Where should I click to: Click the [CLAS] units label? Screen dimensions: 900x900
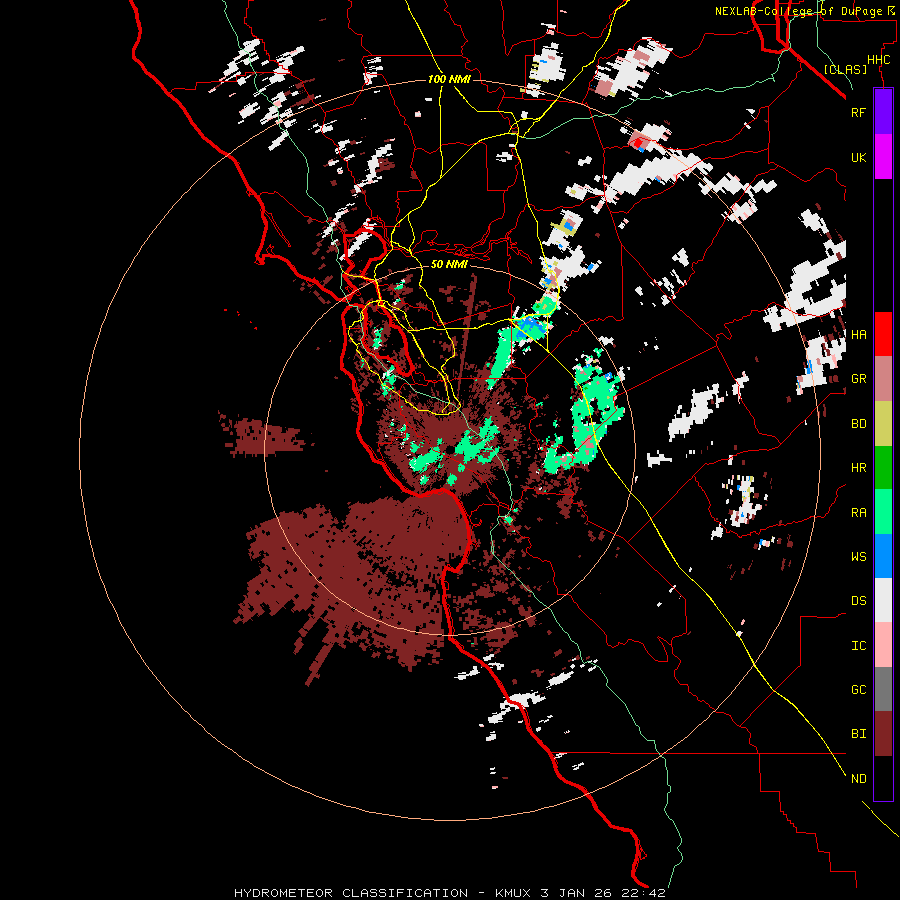pyautogui.click(x=845, y=69)
